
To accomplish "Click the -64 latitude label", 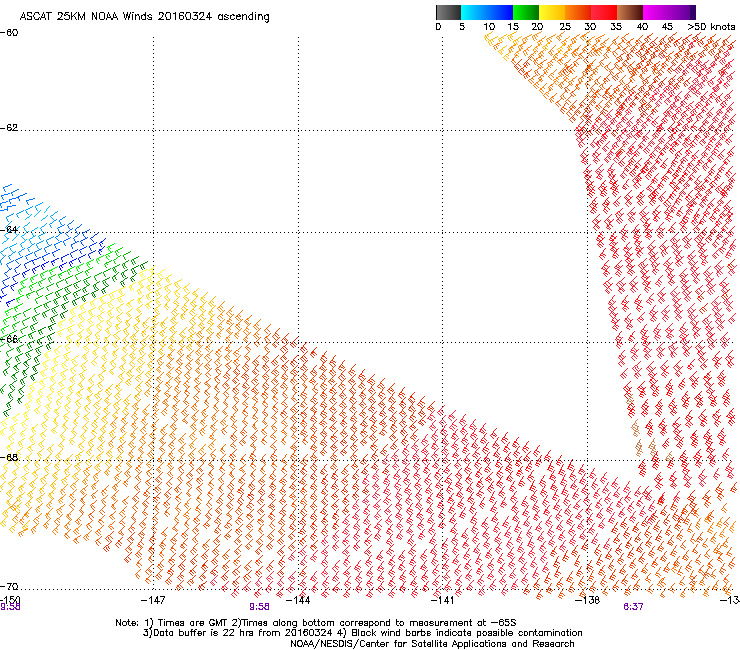I will pyautogui.click(x=9, y=230).
